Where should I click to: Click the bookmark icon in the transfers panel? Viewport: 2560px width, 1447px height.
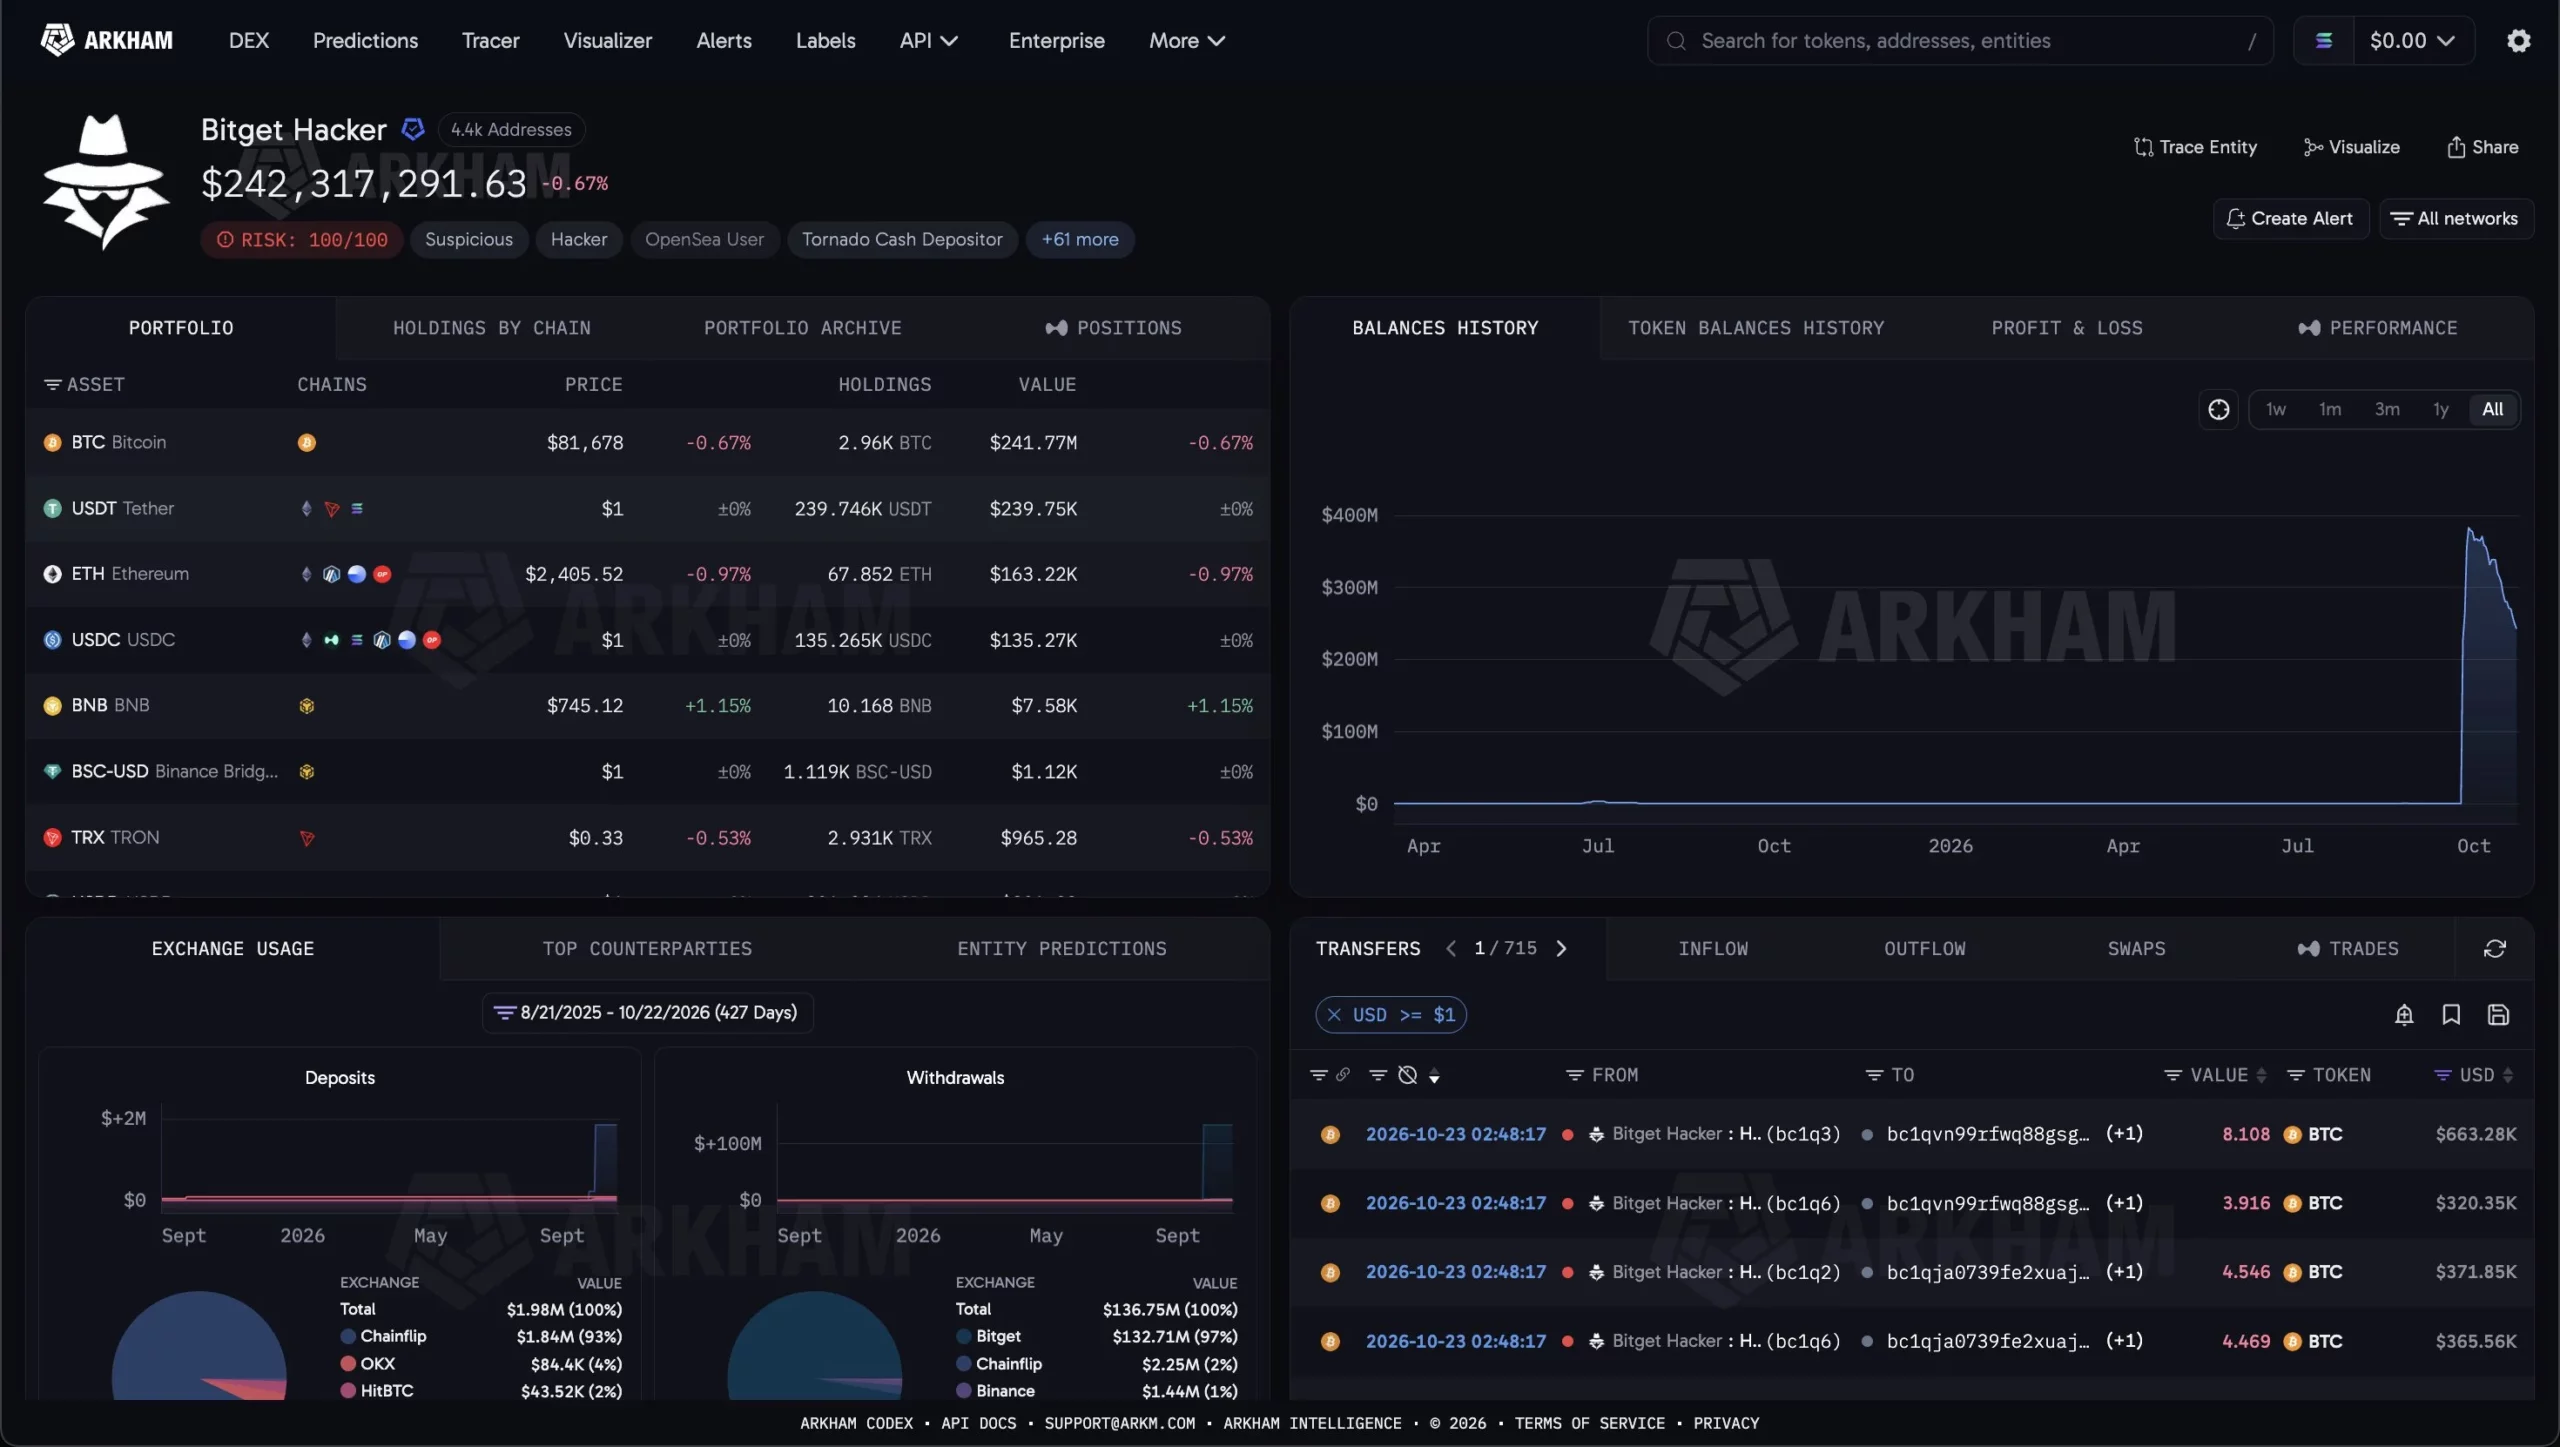point(2451,1015)
